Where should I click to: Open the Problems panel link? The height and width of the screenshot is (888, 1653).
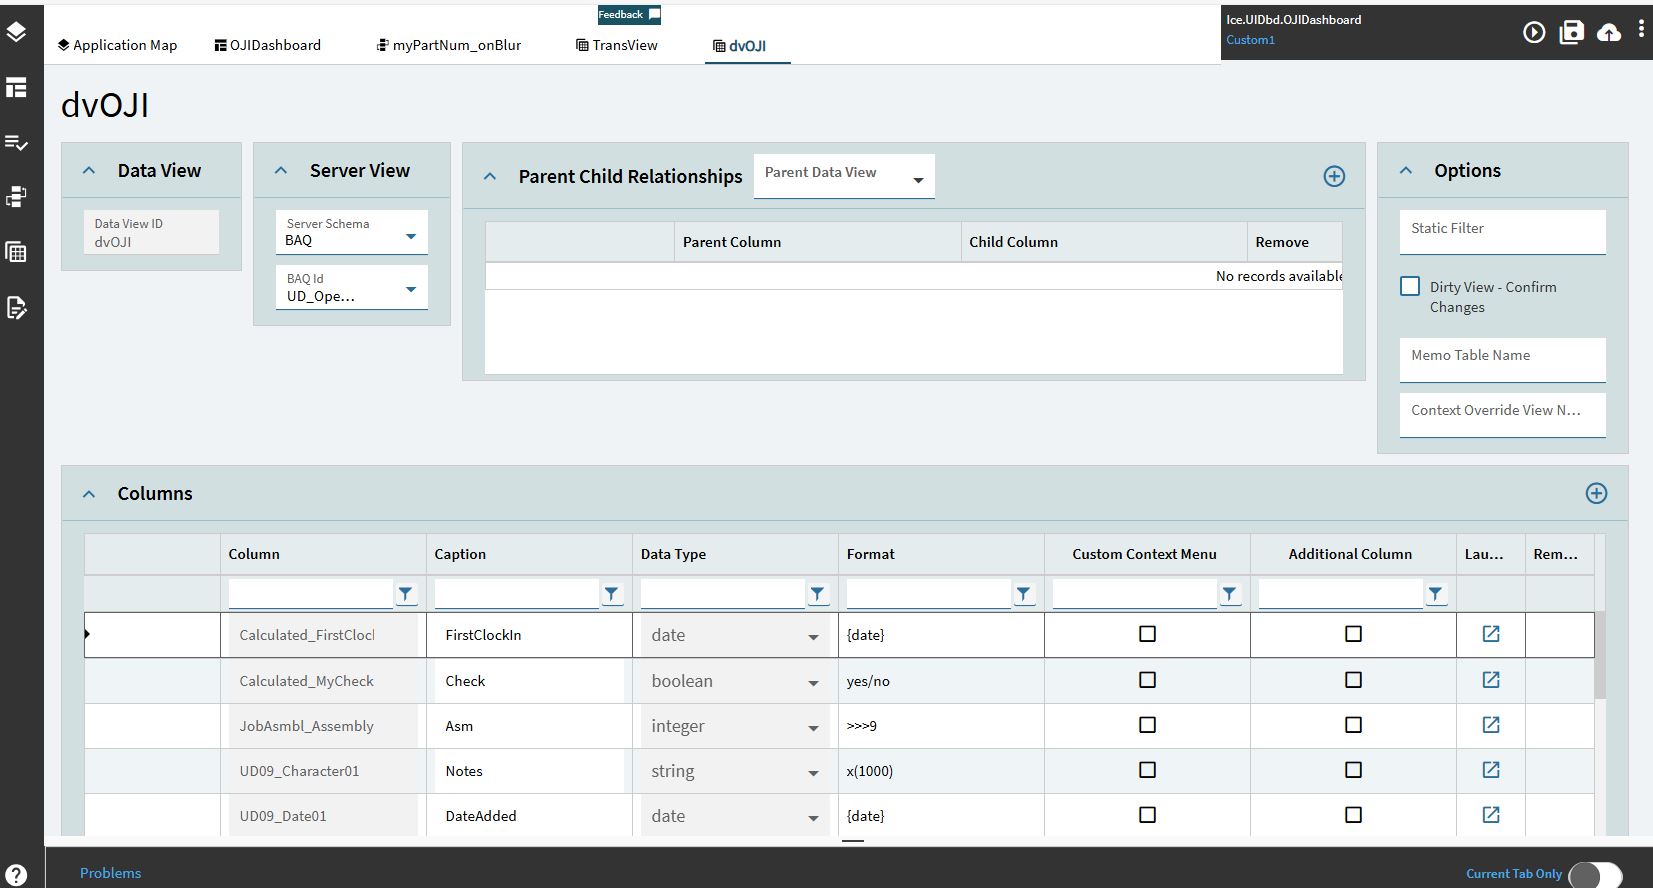tap(110, 873)
